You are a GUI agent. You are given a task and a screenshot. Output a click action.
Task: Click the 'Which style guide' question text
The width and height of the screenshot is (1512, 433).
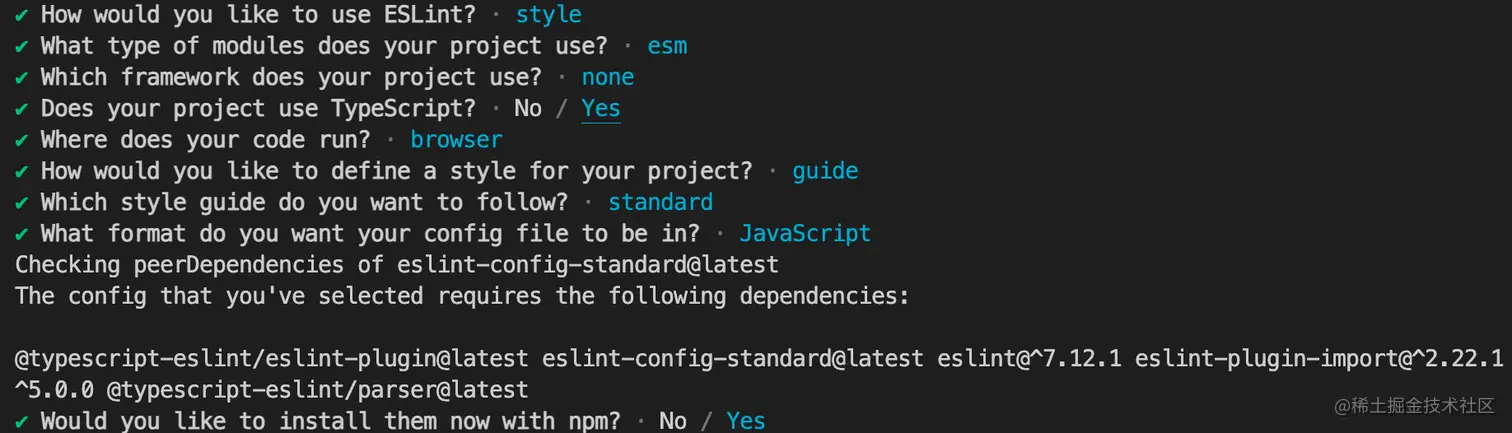(x=304, y=202)
